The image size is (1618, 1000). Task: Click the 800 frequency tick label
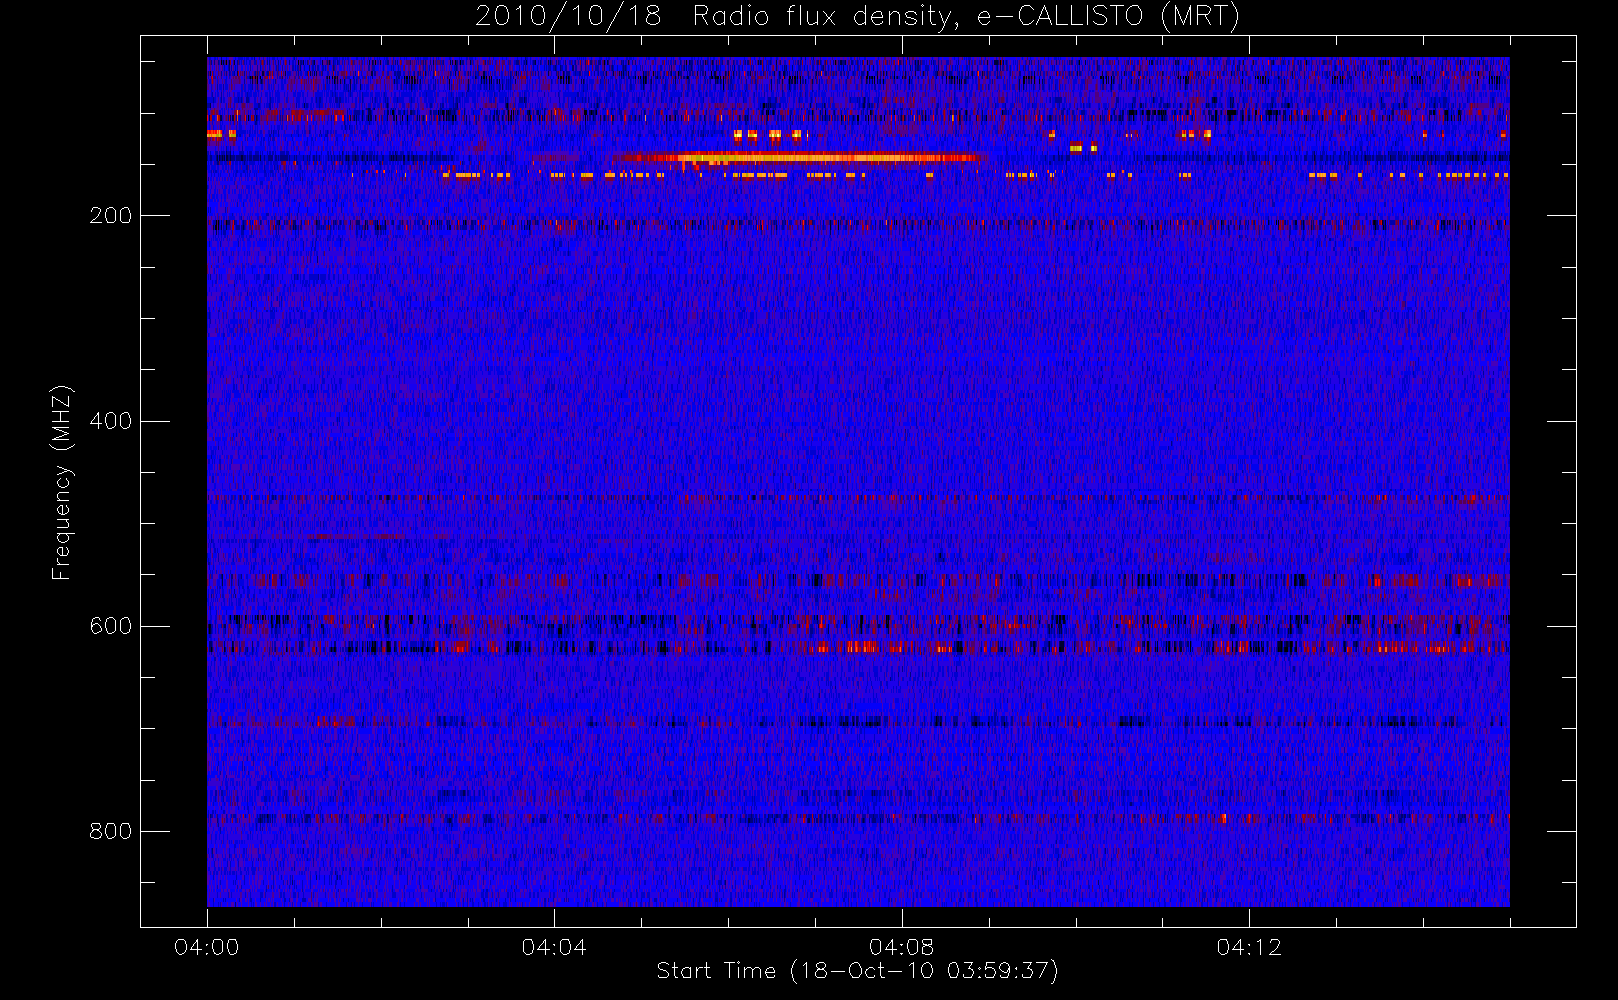(110, 831)
